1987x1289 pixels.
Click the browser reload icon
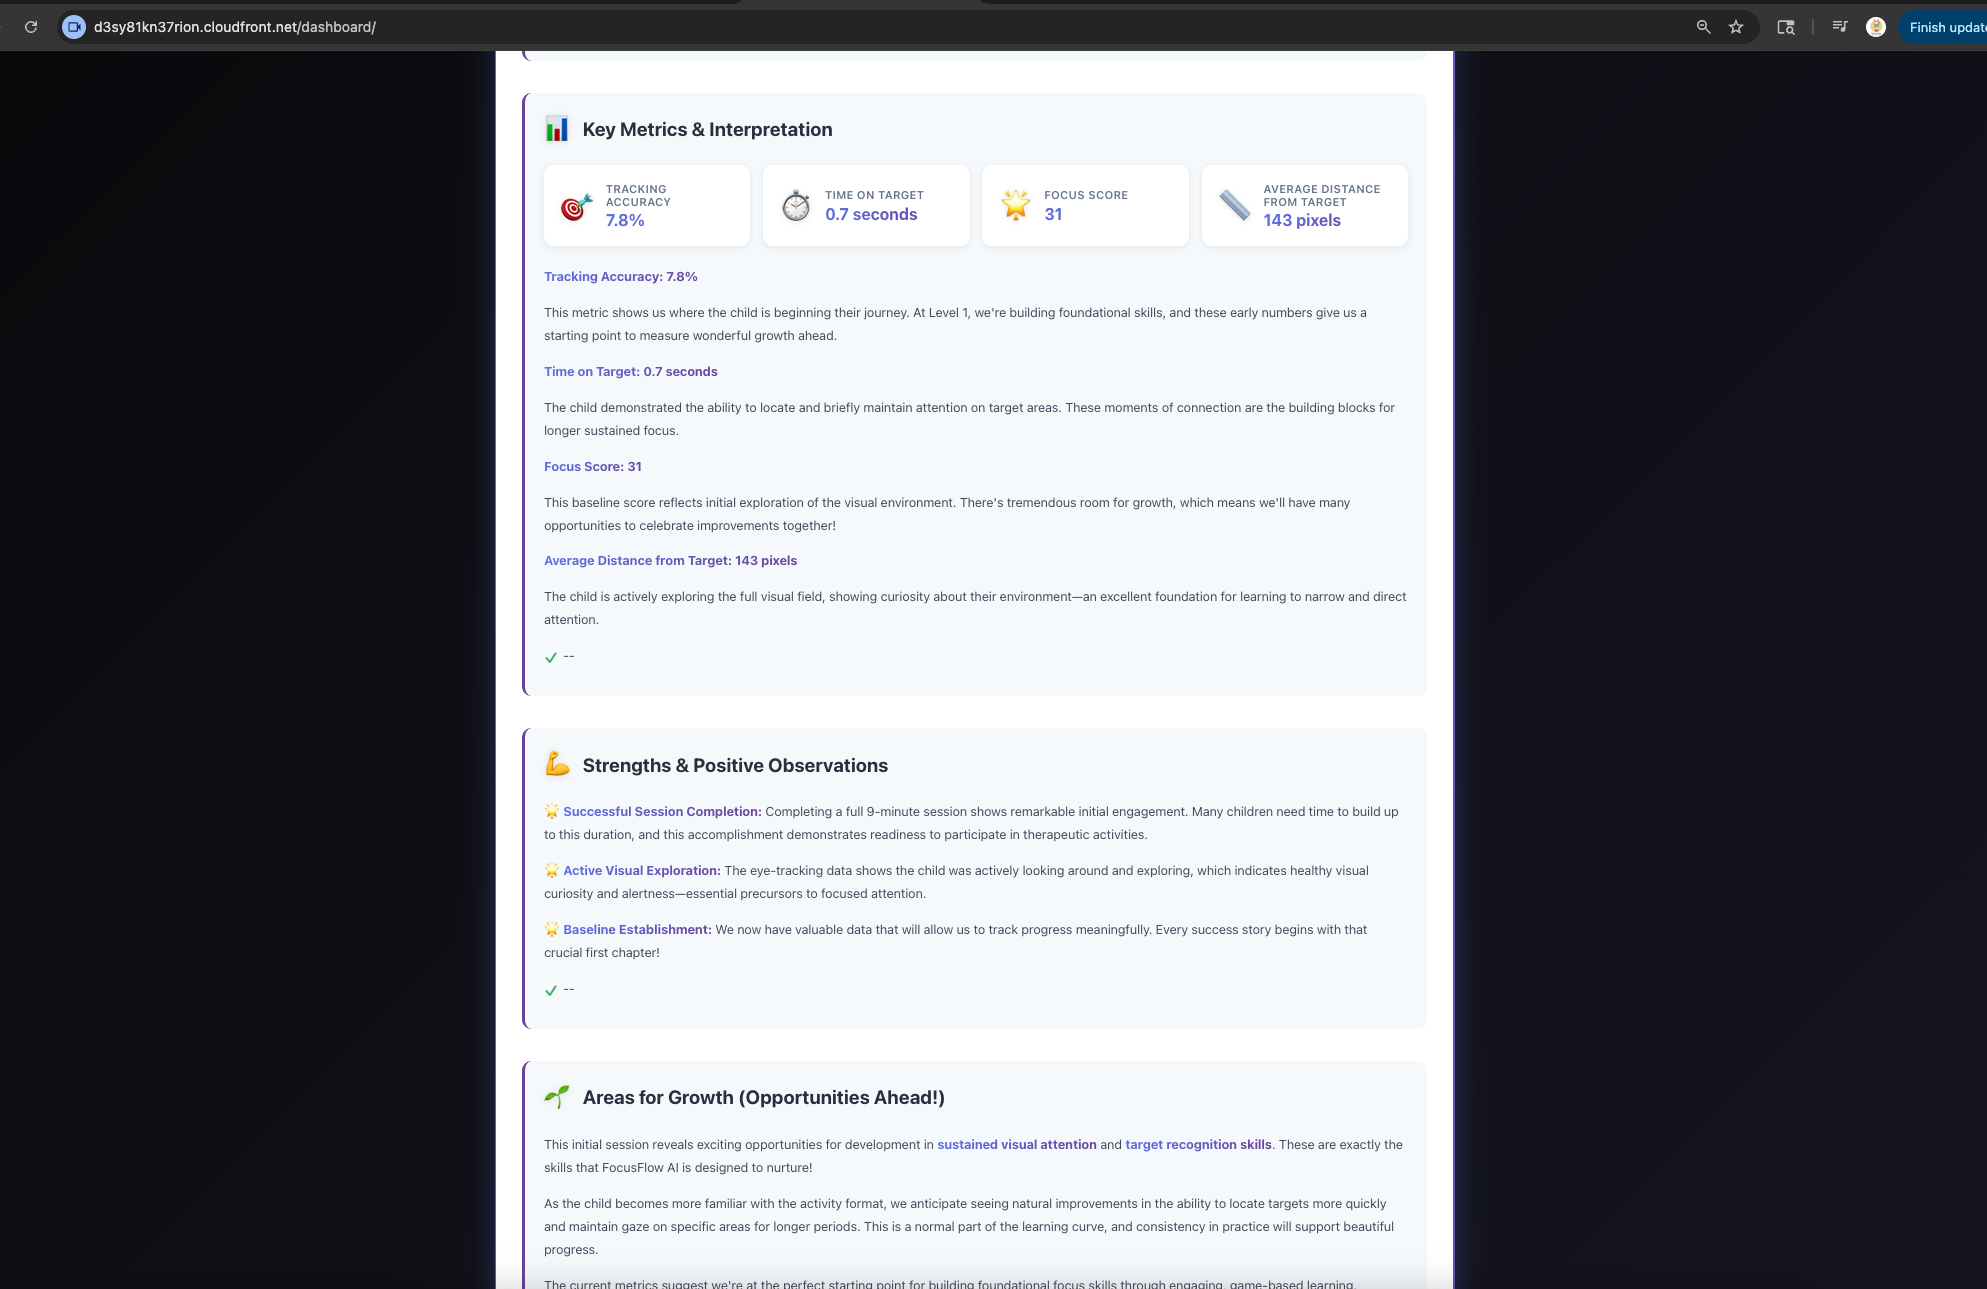[31, 27]
